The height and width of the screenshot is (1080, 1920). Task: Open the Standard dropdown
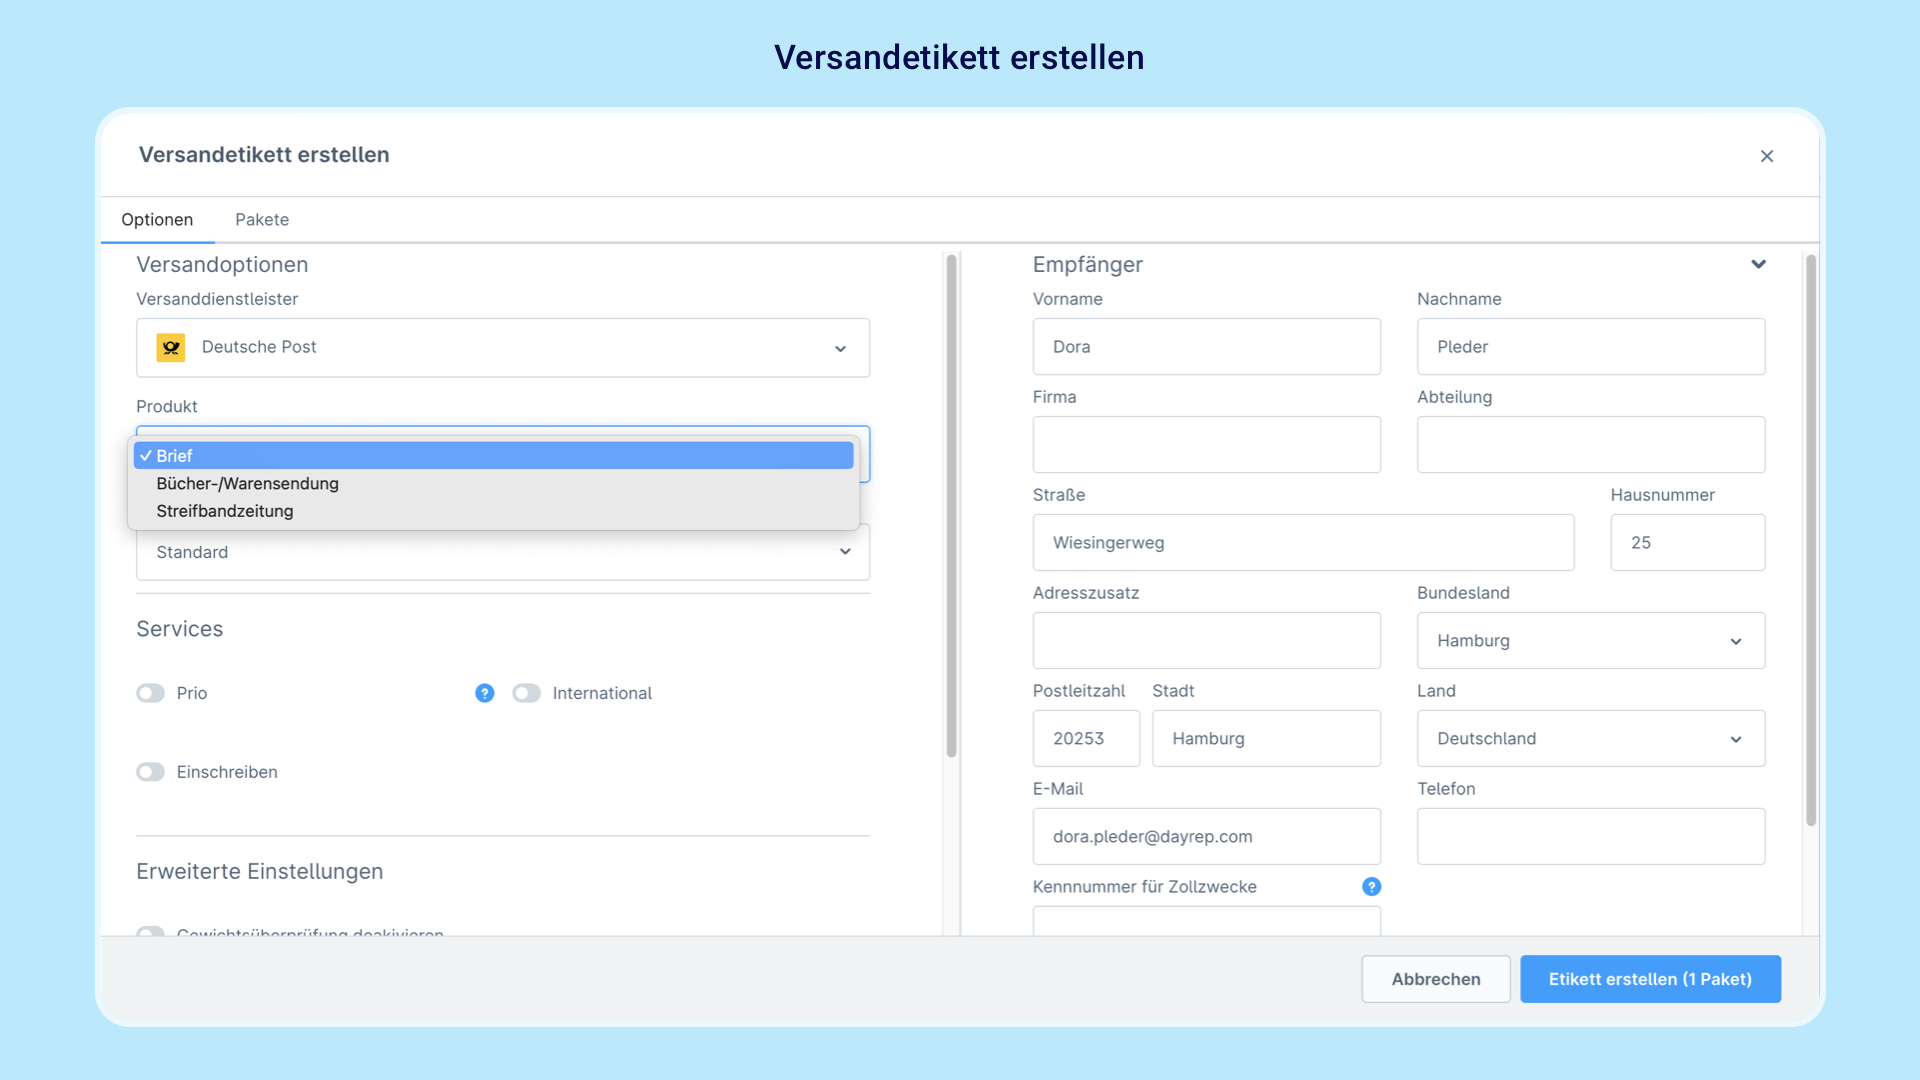click(x=503, y=552)
